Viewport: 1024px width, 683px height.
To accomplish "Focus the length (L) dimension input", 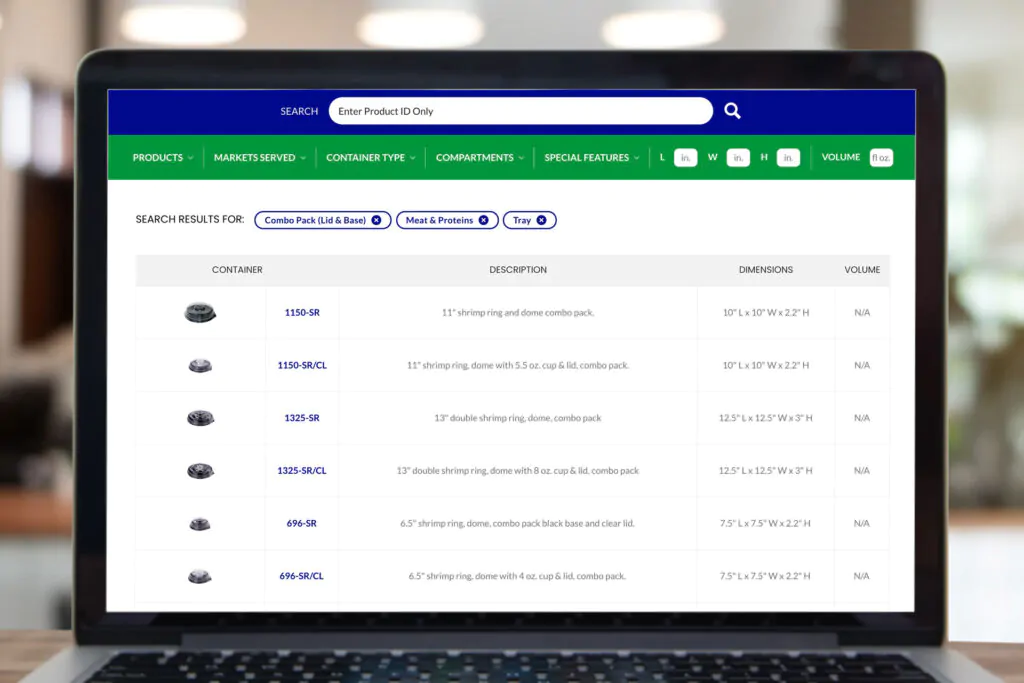I will pos(685,158).
